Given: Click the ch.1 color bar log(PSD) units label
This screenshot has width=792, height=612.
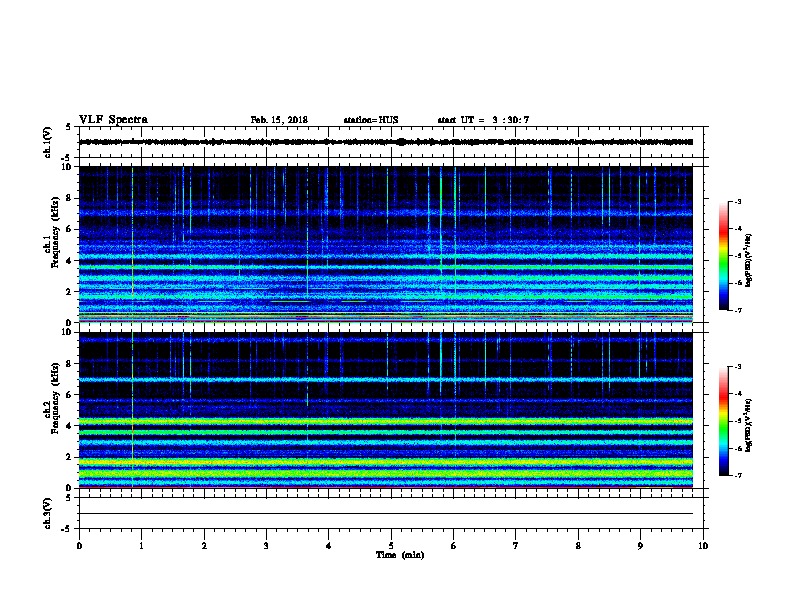Looking at the screenshot, I should [748, 260].
